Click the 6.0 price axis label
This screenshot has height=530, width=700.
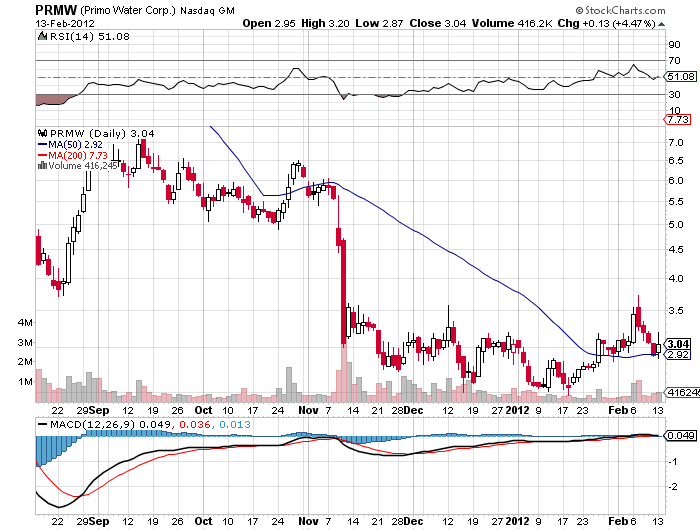(x=676, y=180)
